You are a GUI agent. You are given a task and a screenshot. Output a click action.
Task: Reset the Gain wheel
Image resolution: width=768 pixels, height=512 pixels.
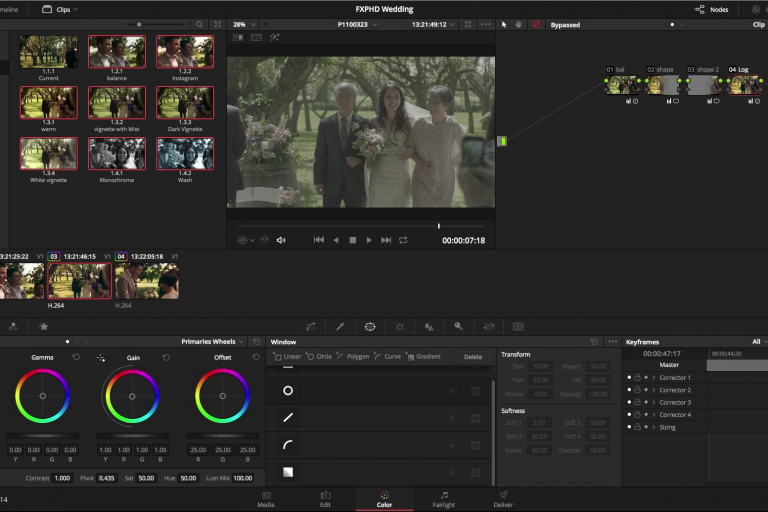[x=166, y=357]
